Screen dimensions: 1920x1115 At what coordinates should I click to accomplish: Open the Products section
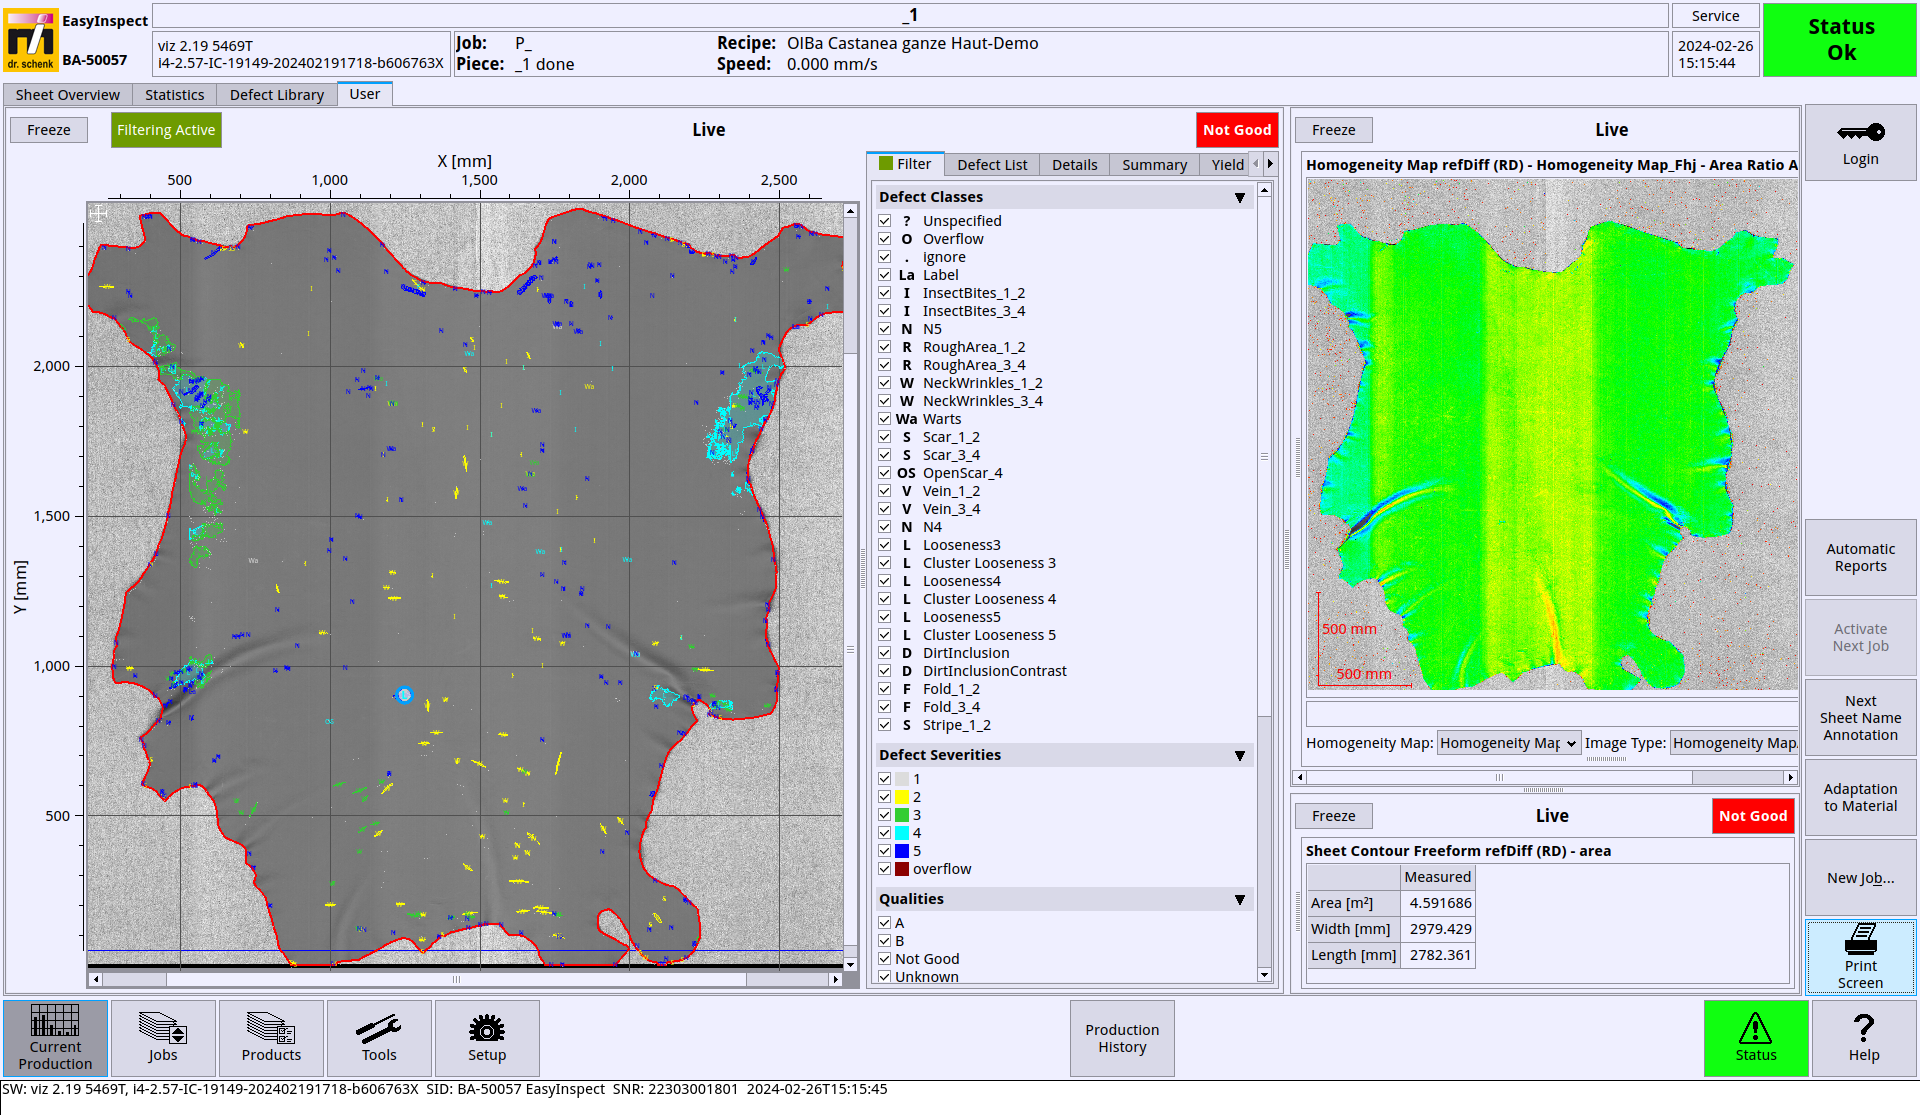[271, 1038]
